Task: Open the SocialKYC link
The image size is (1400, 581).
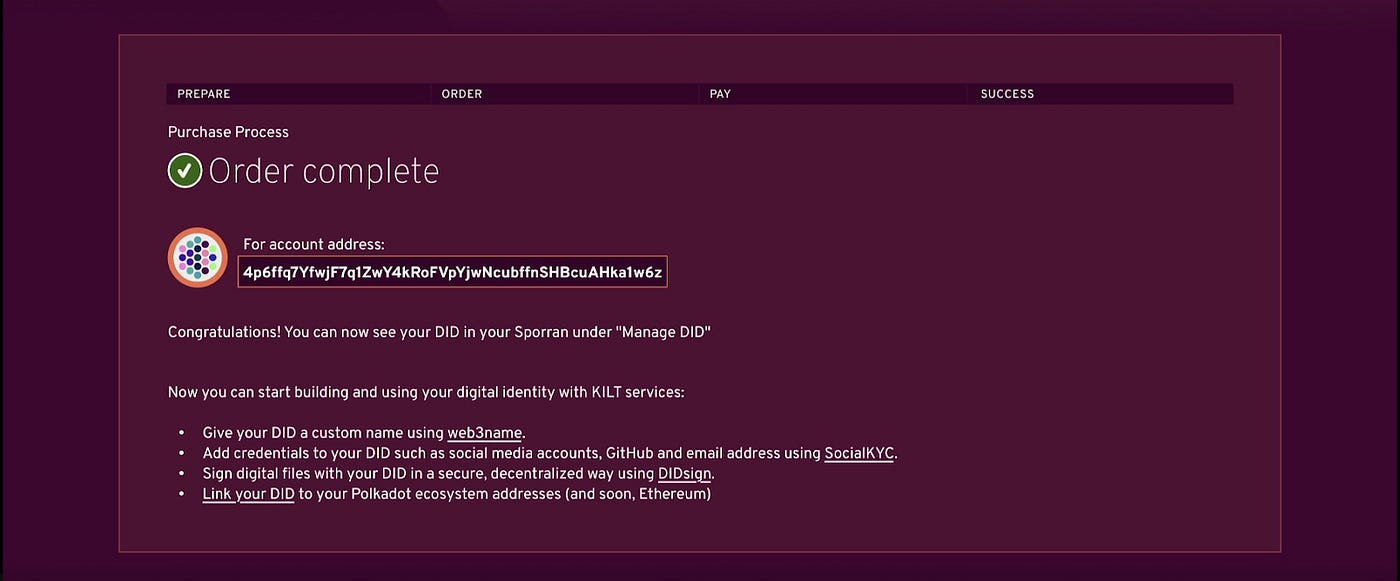Action: pos(859,453)
